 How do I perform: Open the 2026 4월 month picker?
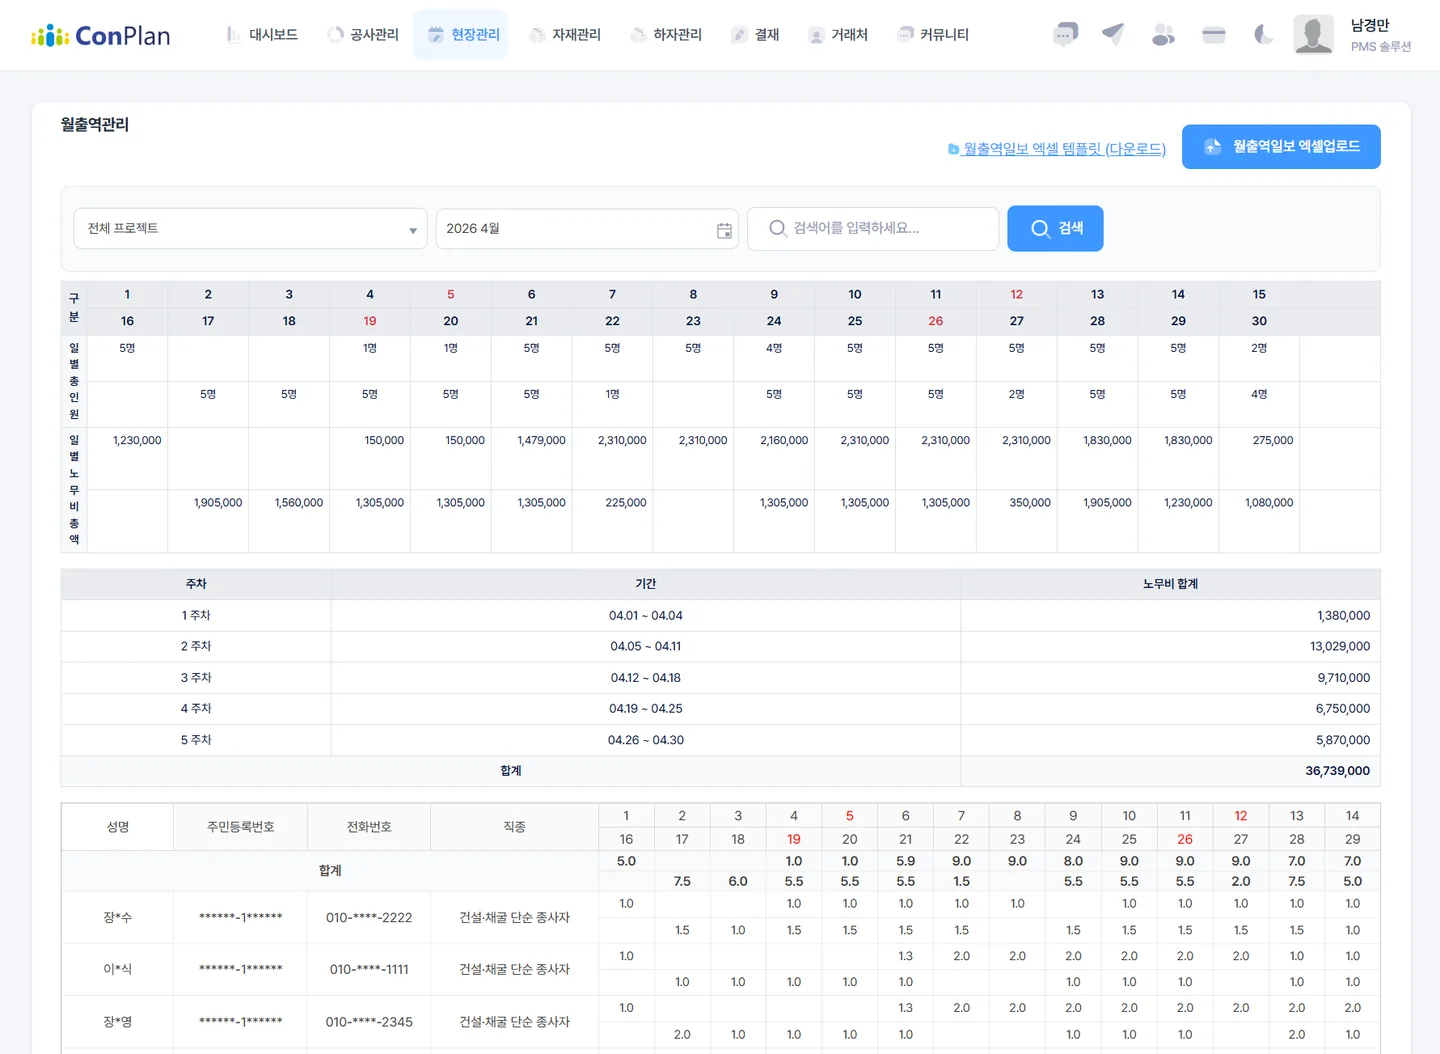pos(587,229)
